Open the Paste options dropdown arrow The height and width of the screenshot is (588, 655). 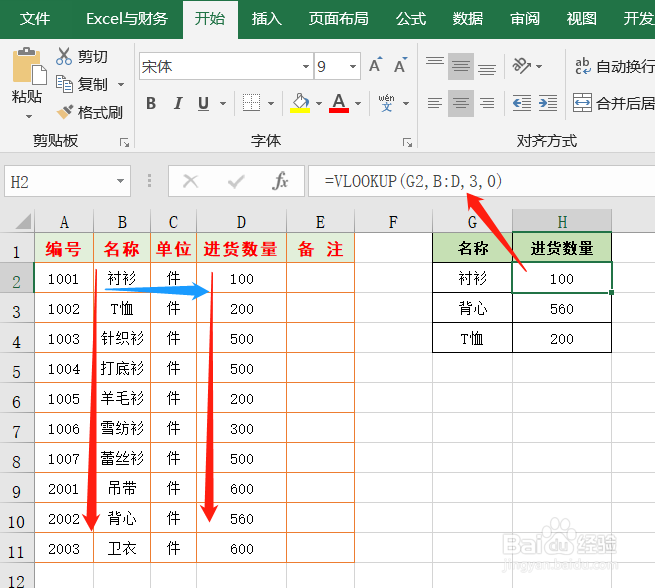[x=29, y=116]
